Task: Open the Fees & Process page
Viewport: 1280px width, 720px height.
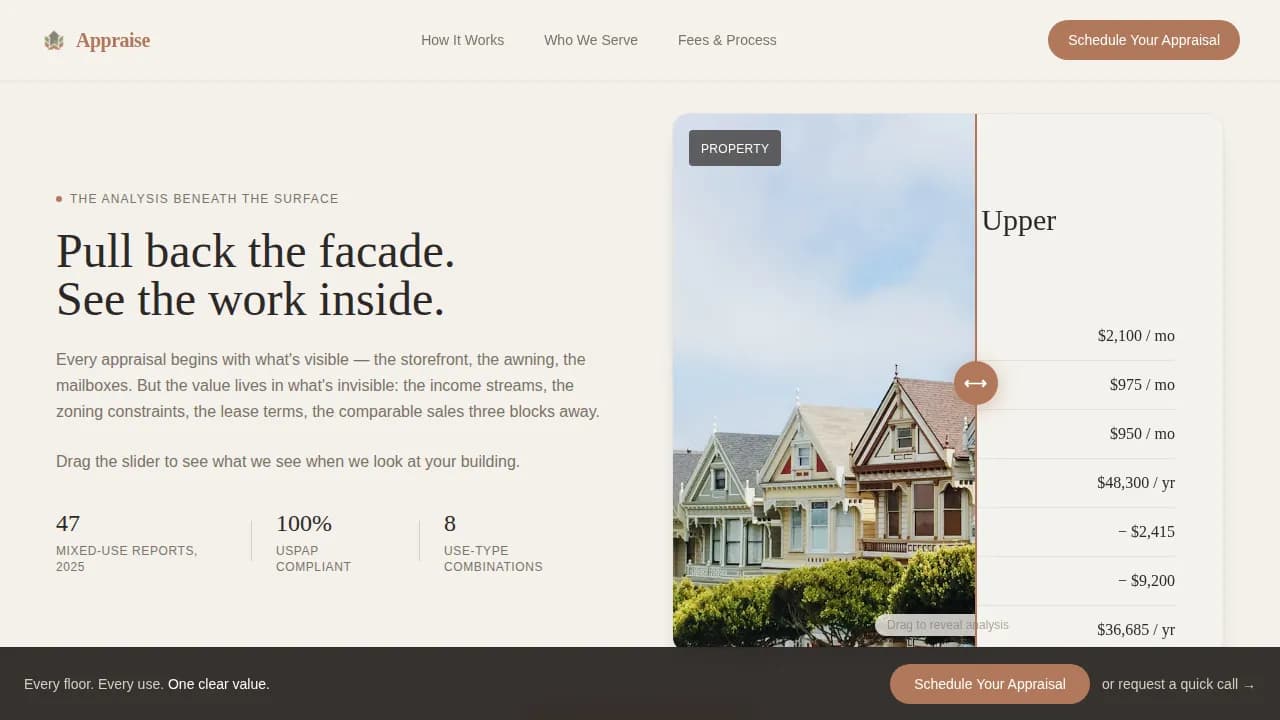Action: coord(727,40)
